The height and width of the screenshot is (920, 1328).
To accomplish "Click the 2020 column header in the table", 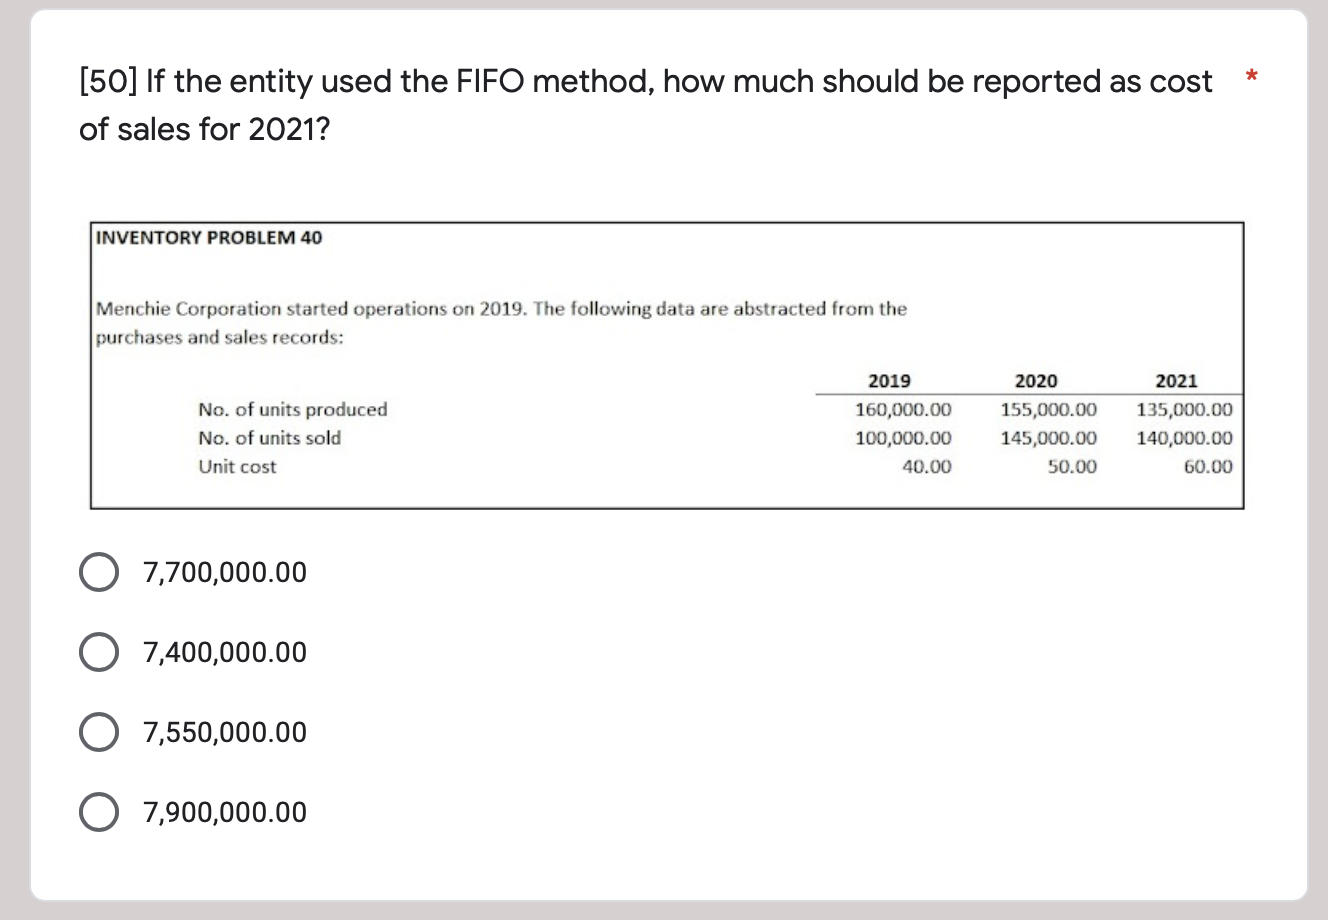I will click(x=1035, y=380).
